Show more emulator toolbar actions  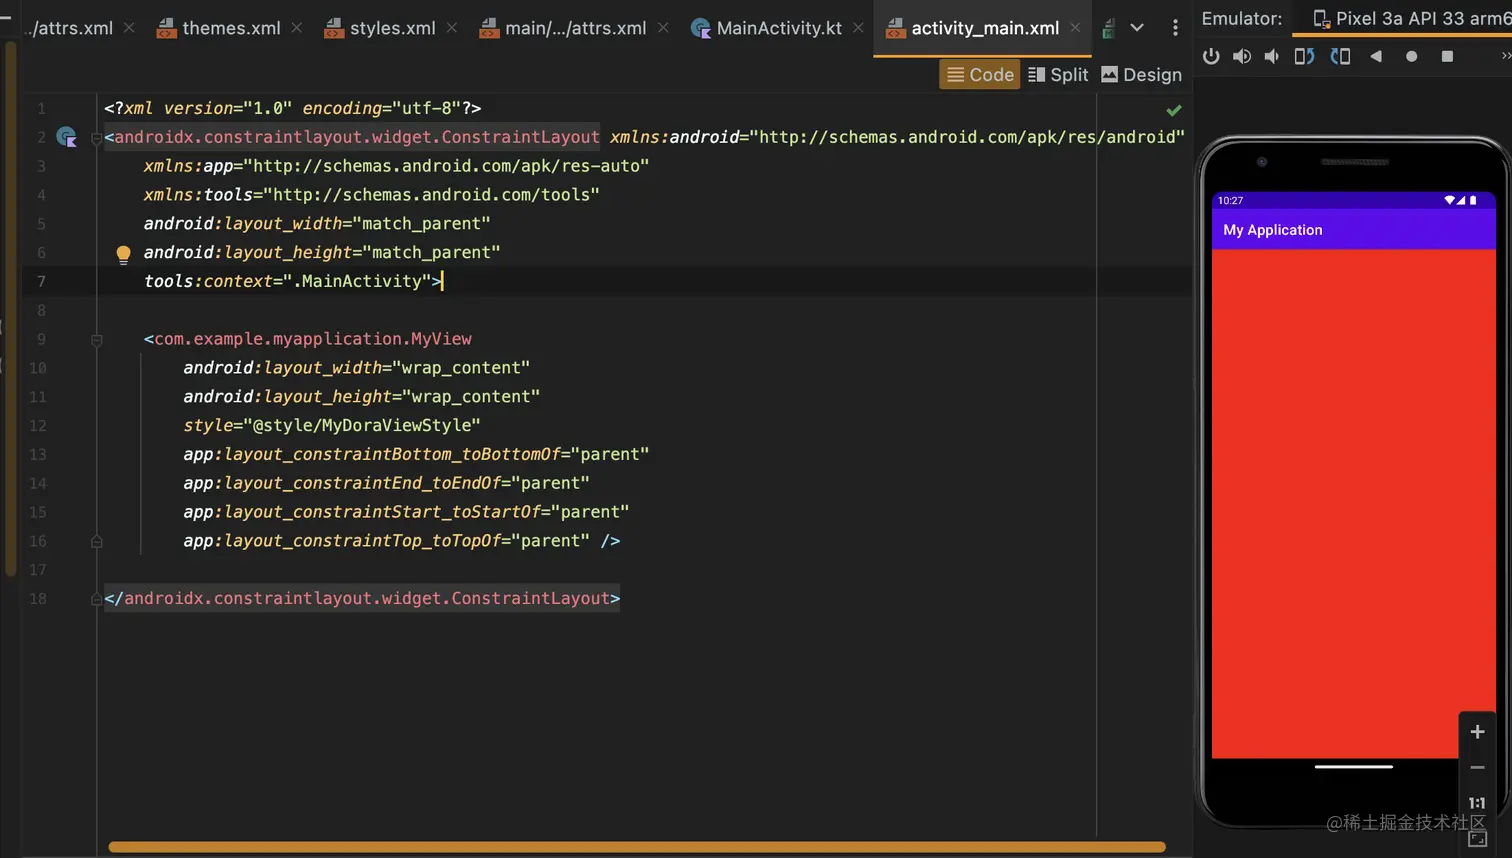point(1505,56)
